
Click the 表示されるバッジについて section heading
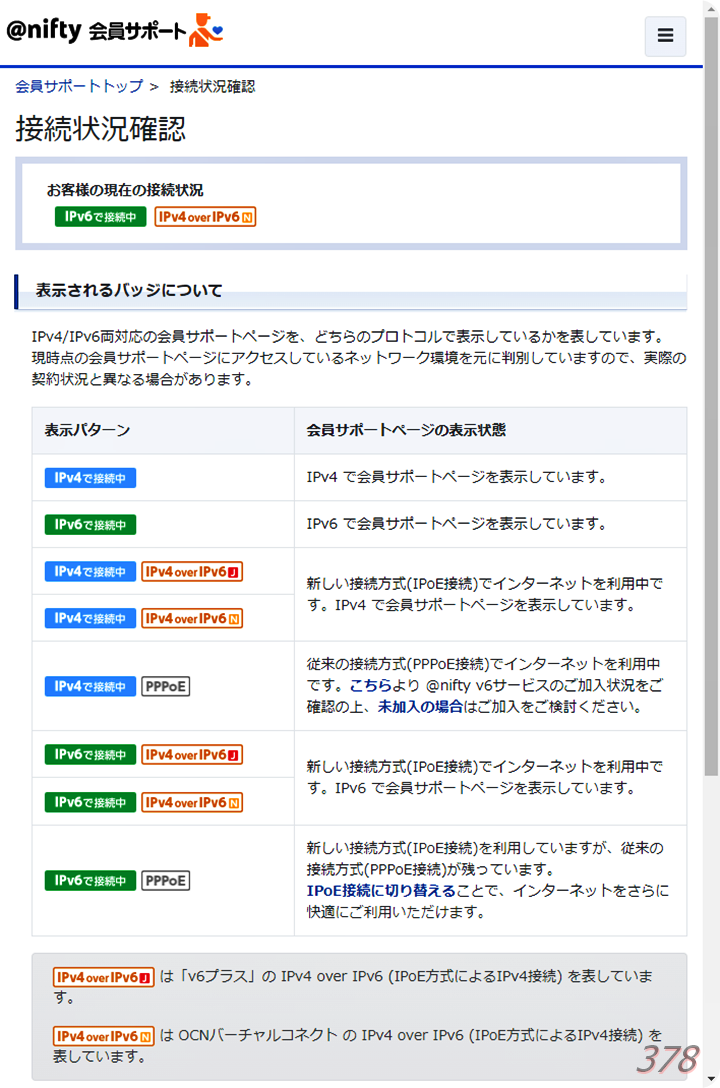129,290
